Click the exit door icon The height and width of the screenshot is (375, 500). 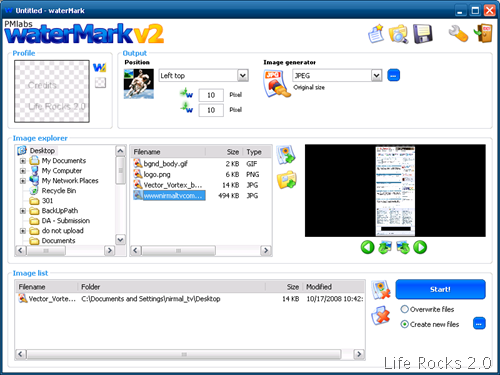[483, 33]
